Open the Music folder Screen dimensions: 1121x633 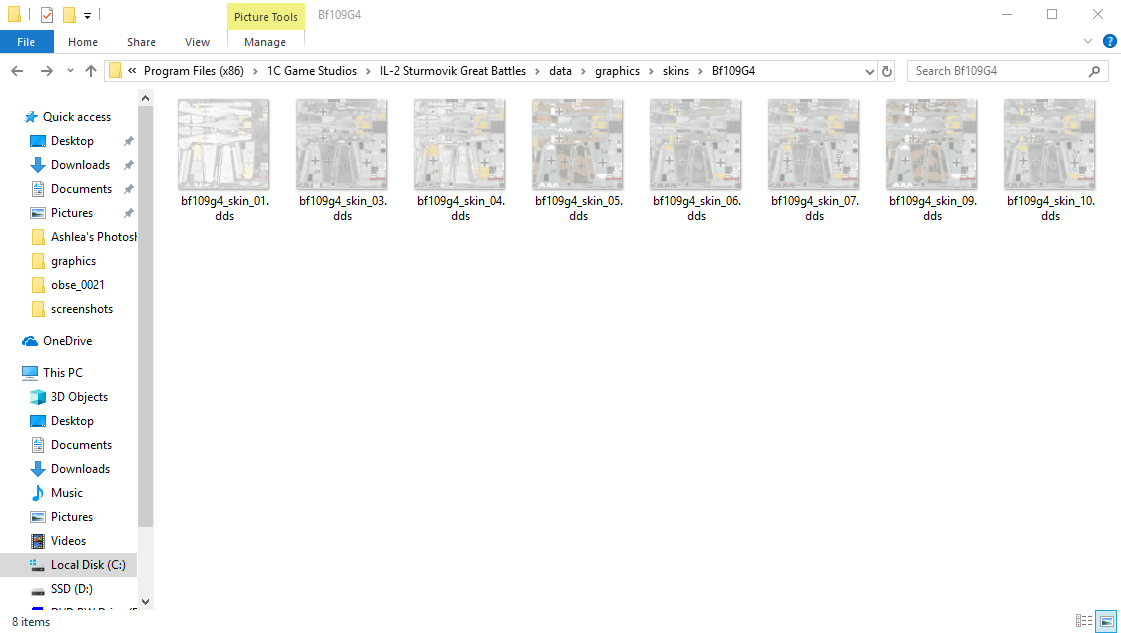click(x=66, y=493)
